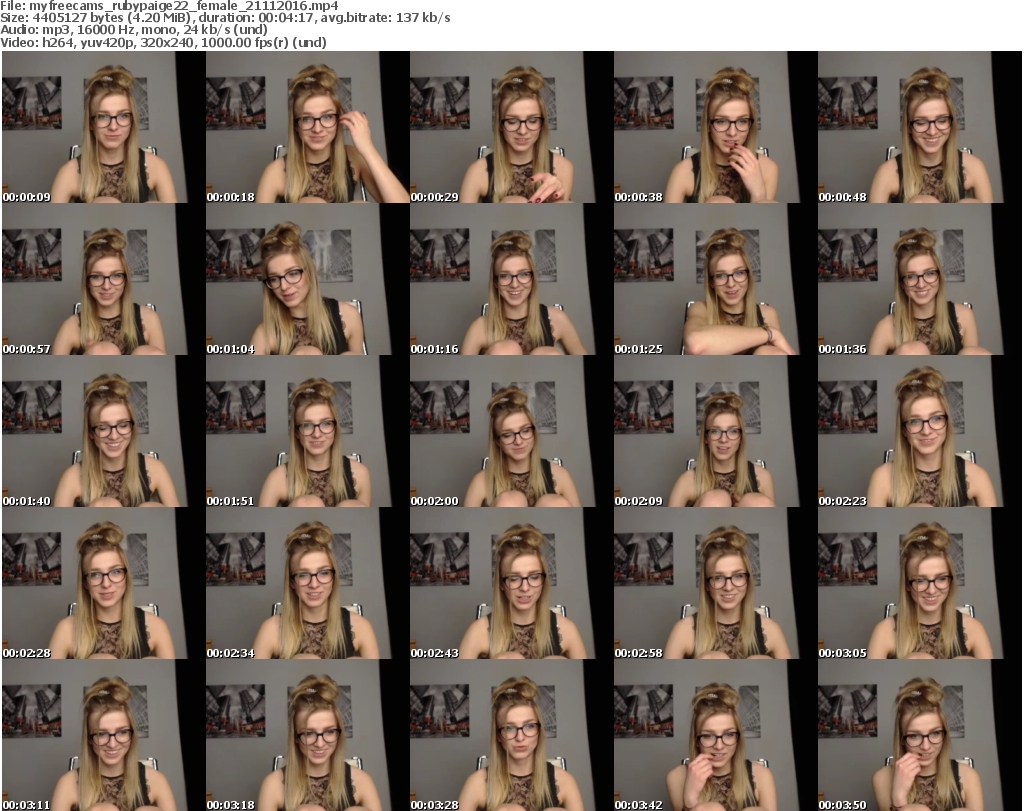Open the frame at 00:01:25
This screenshot has width=1024, height=811.
pos(716,279)
